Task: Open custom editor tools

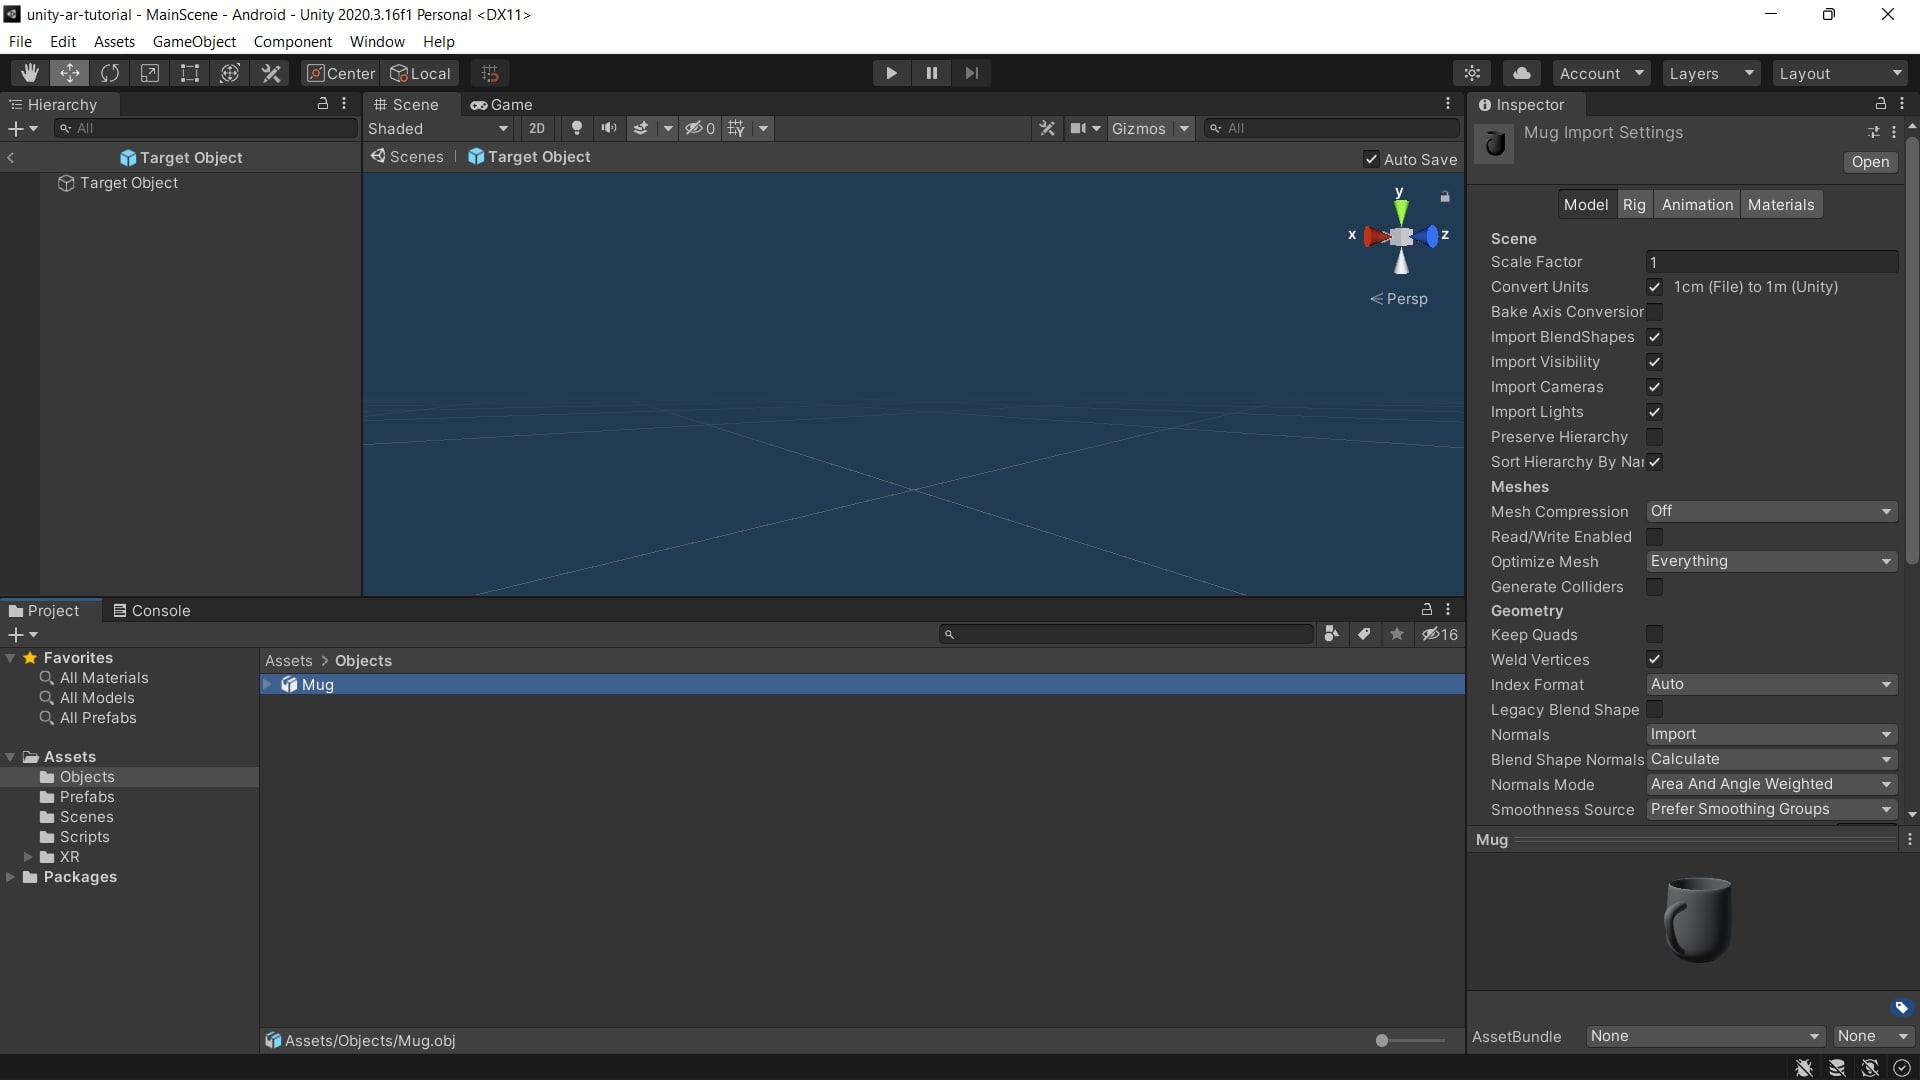Action: pyautogui.click(x=271, y=73)
